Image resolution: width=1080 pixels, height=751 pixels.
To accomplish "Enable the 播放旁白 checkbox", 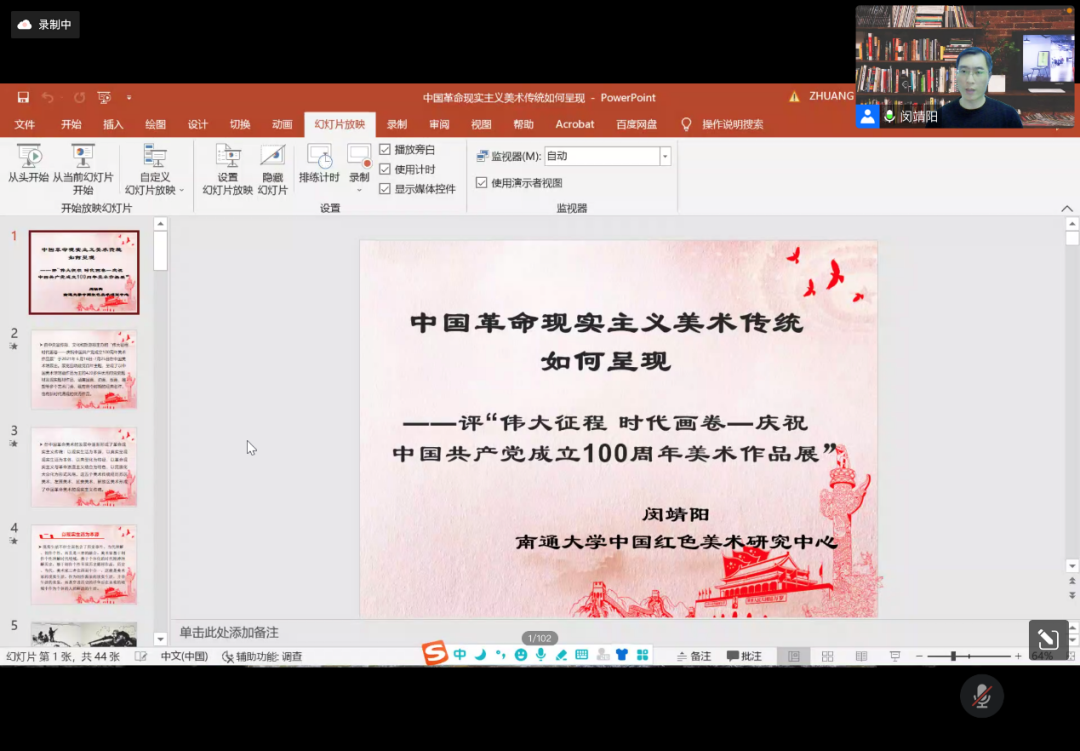I will [384, 148].
